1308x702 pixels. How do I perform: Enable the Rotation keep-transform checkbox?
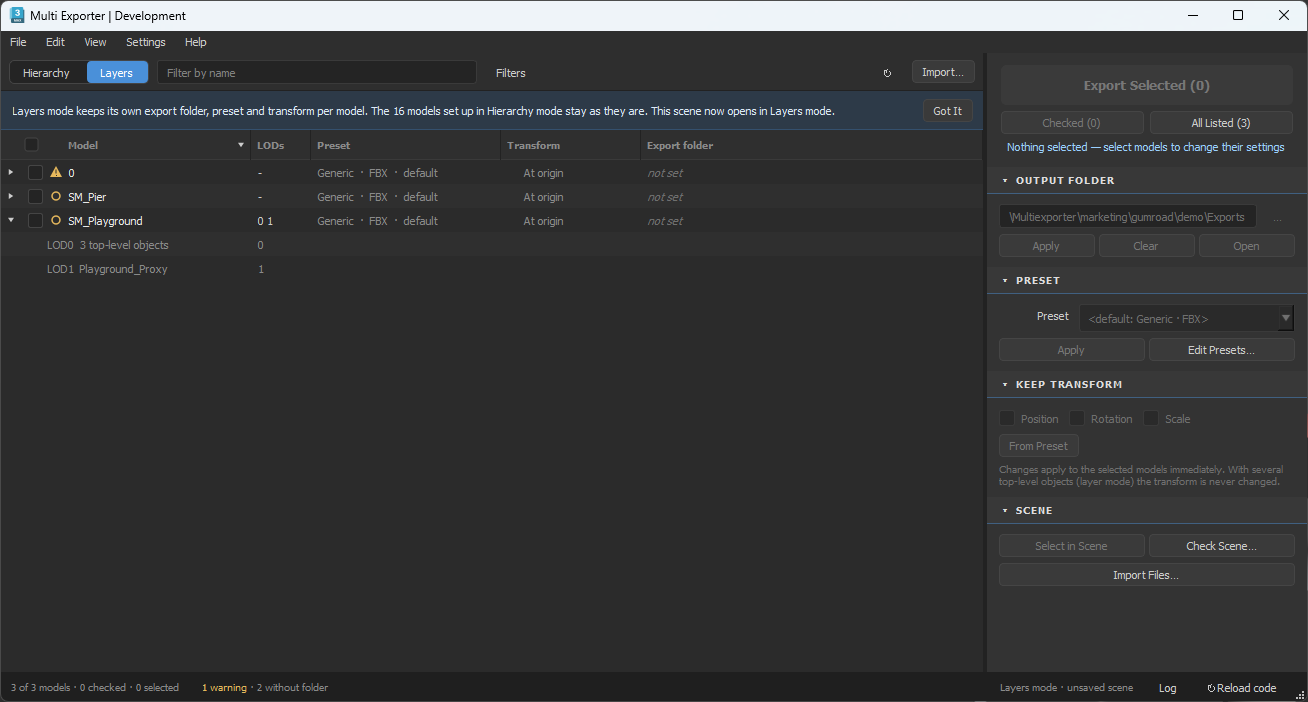(x=1077, y=419)
